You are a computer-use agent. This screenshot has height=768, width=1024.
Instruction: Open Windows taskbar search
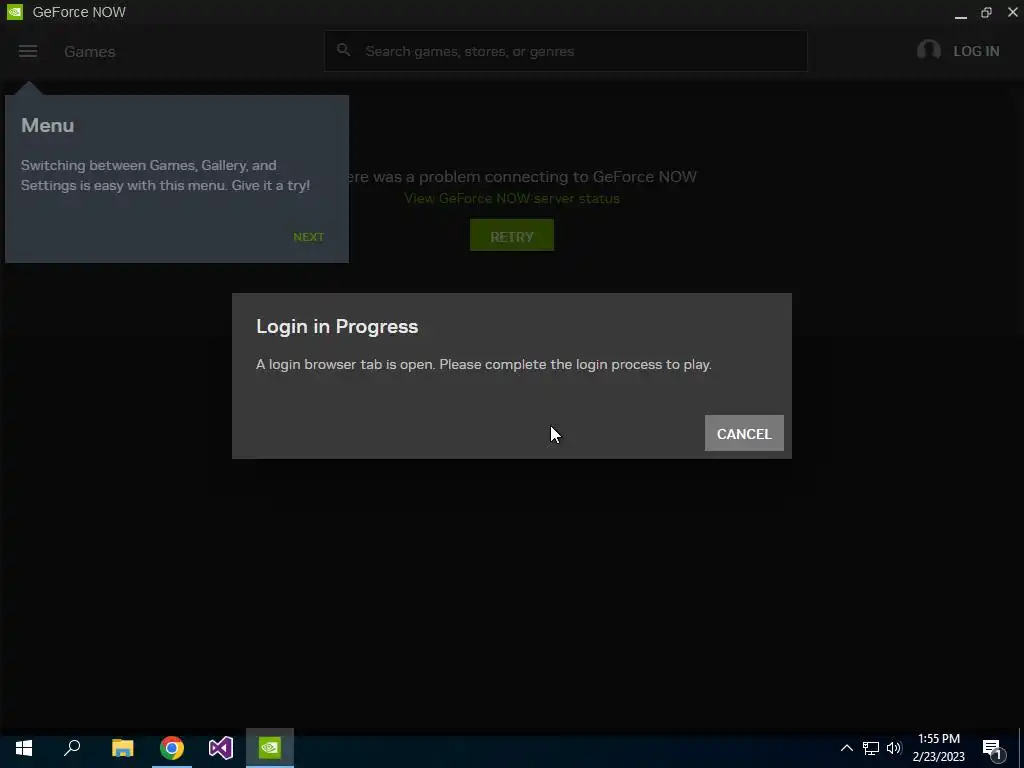point(72,748)
